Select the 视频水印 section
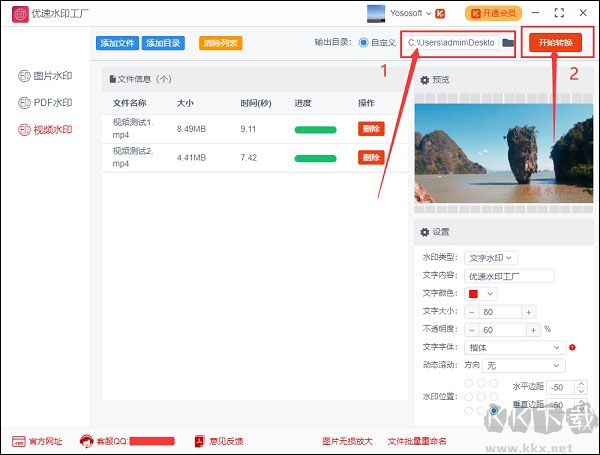Screen dimensions: 600x455 click(x=45, y=130)
